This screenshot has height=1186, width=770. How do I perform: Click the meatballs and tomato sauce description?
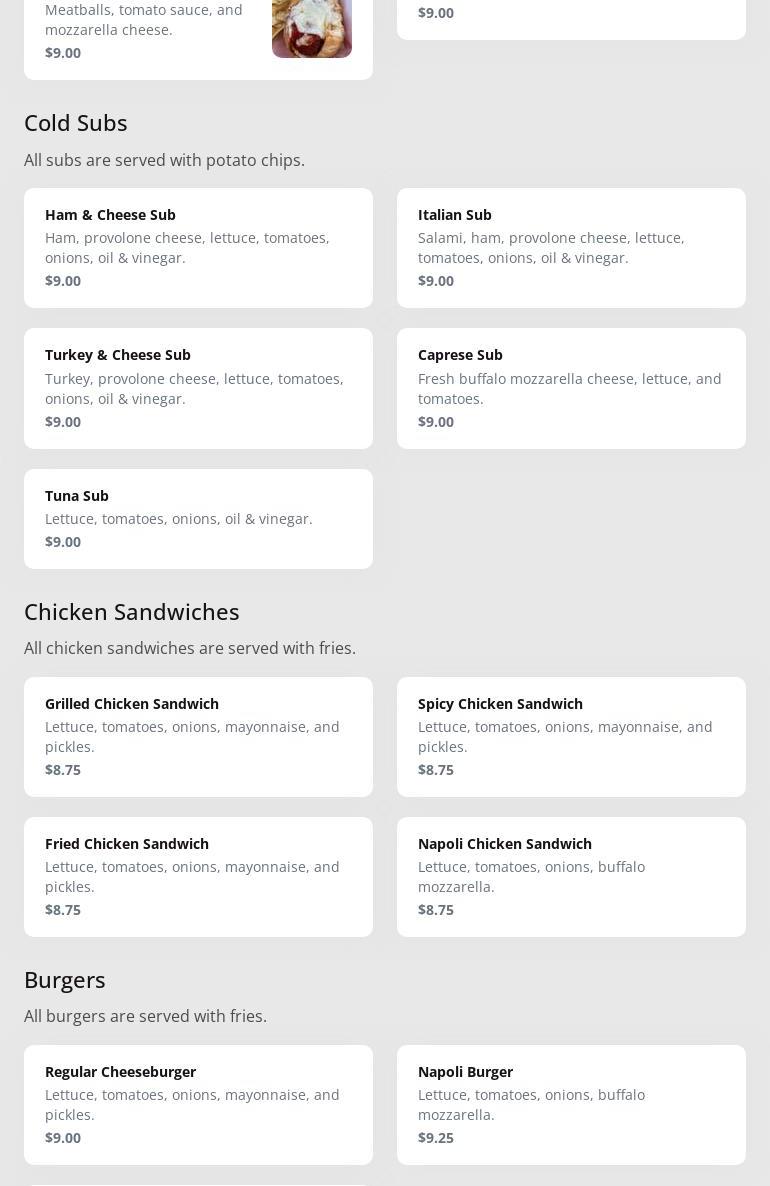(144, 19)
